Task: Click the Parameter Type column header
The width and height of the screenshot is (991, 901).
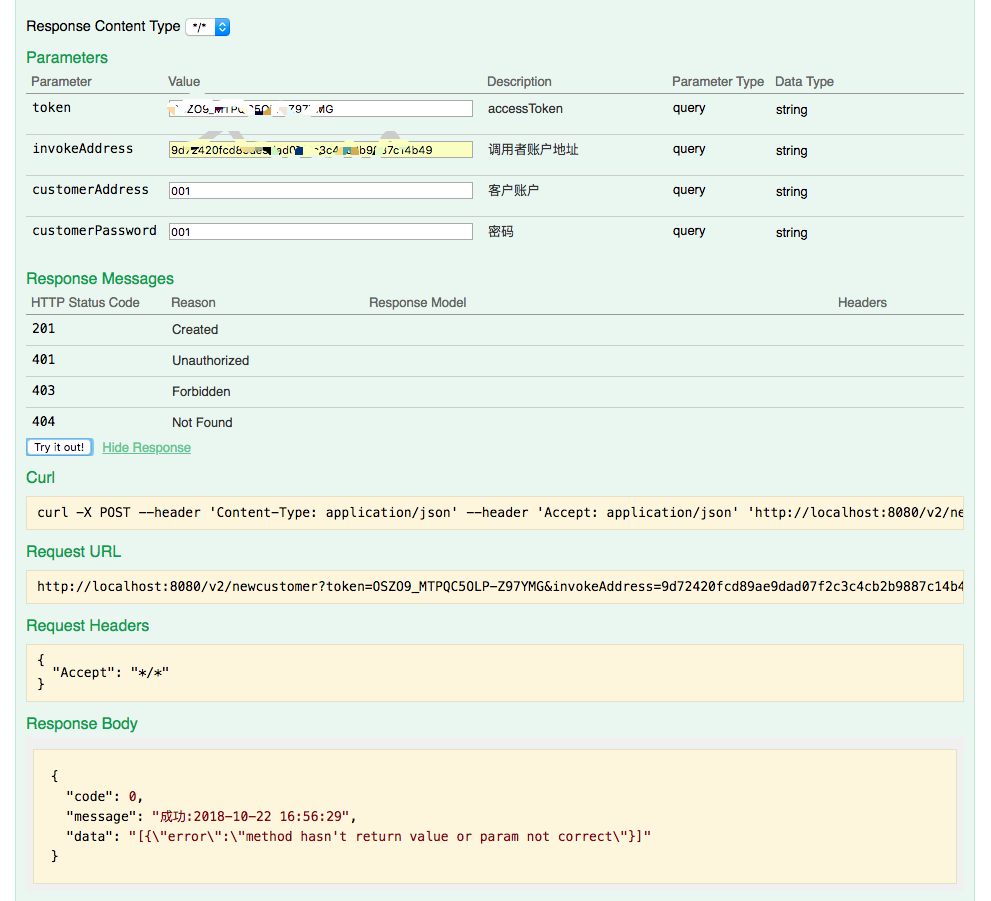Action: coord(718,82)
